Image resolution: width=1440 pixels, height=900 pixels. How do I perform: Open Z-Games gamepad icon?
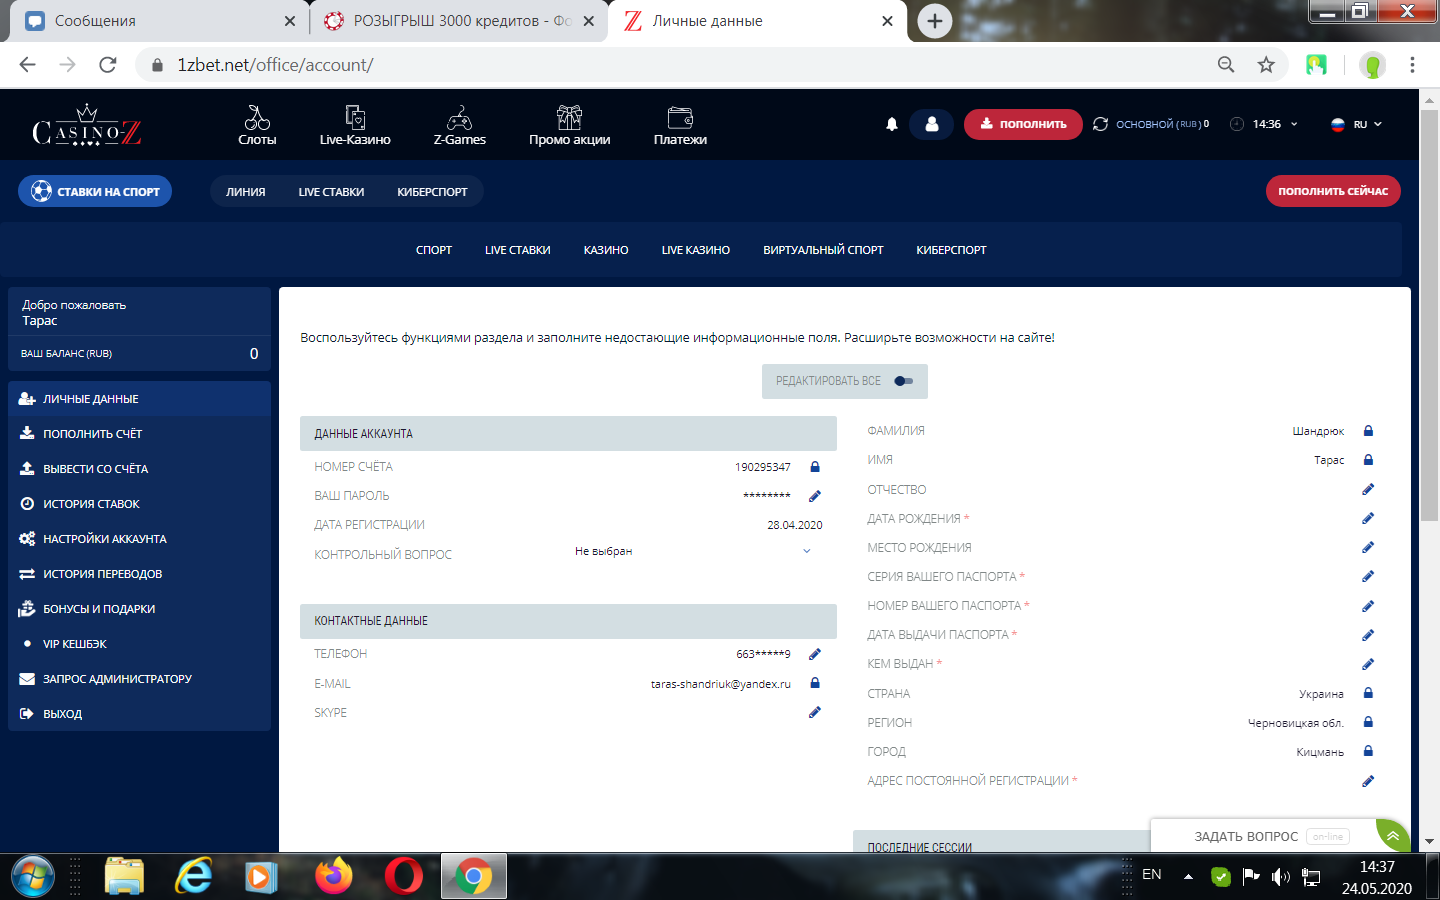click(x=459, y=118)
